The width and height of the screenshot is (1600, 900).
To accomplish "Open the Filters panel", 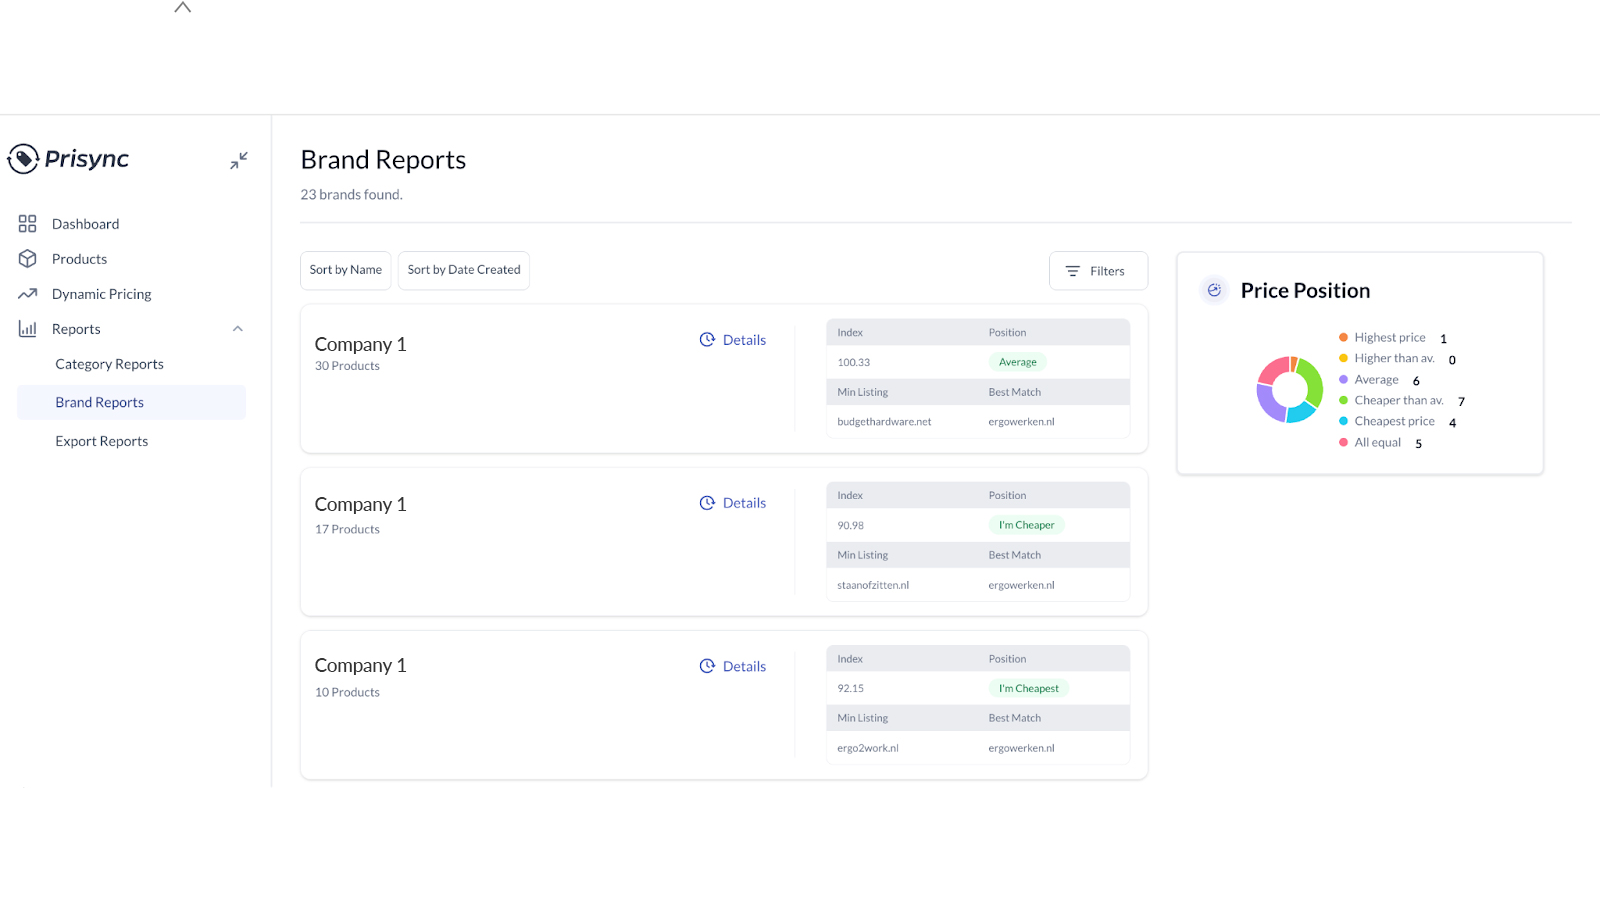I will coord(1098,270).
